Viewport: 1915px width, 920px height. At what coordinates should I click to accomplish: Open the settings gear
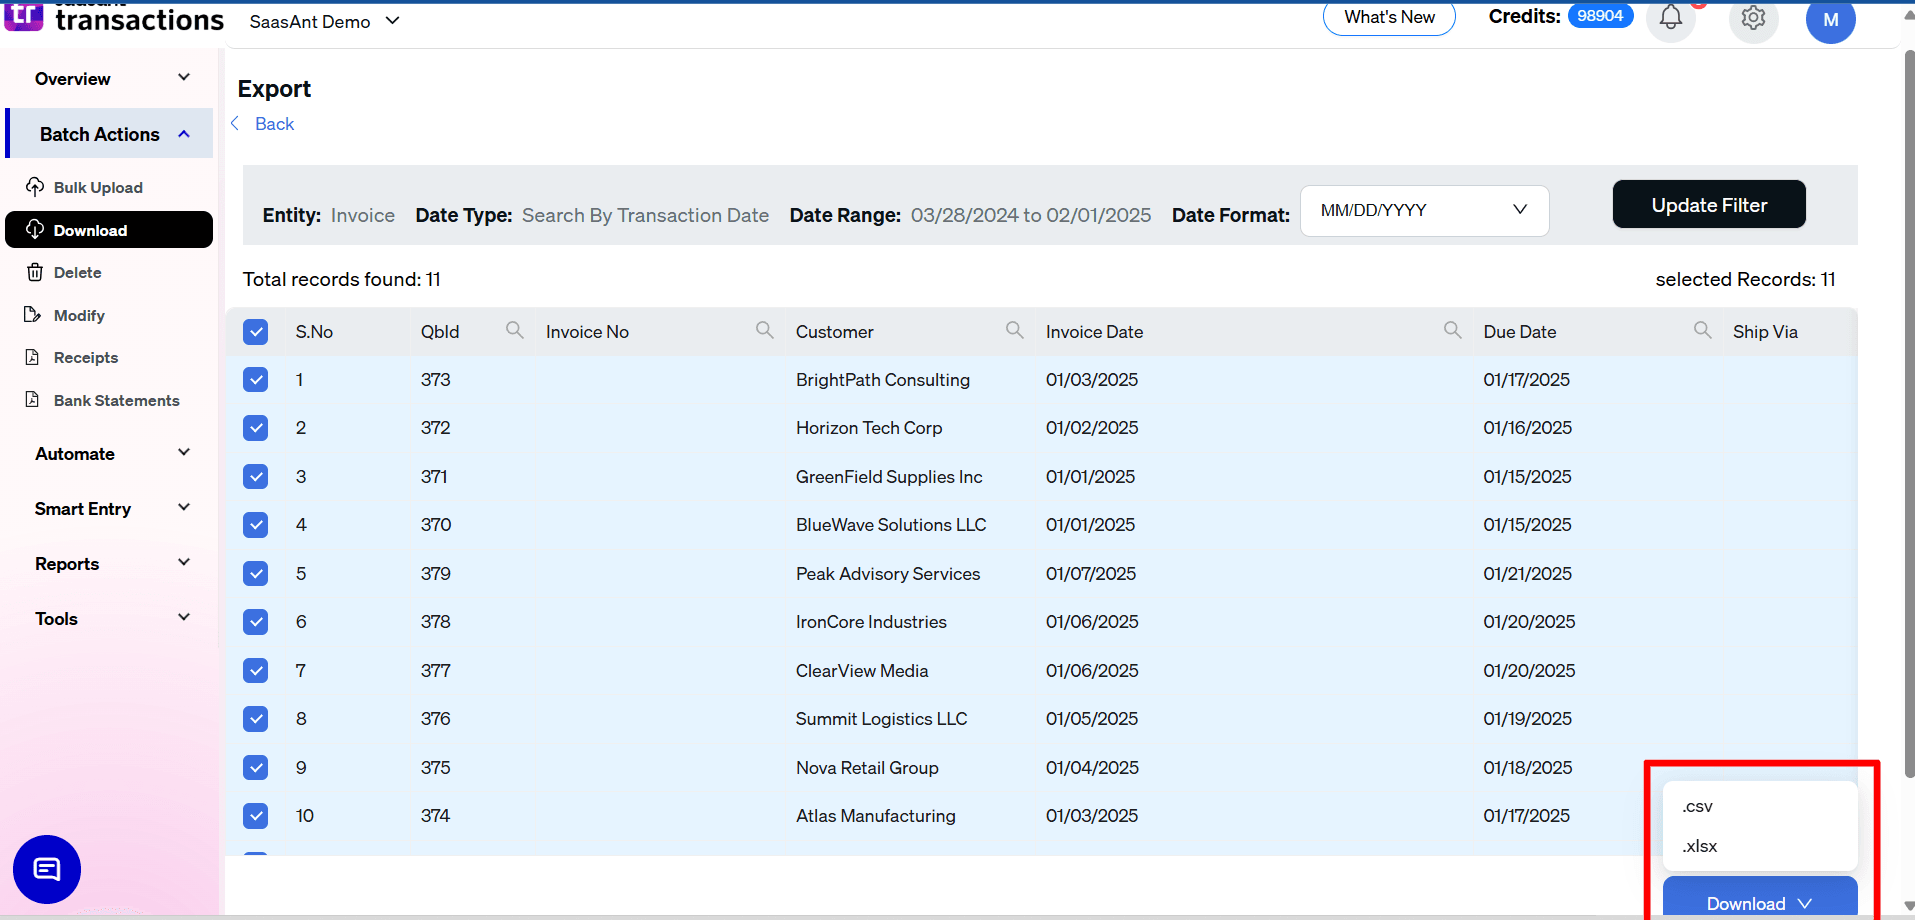click(x=1753, y=17)
